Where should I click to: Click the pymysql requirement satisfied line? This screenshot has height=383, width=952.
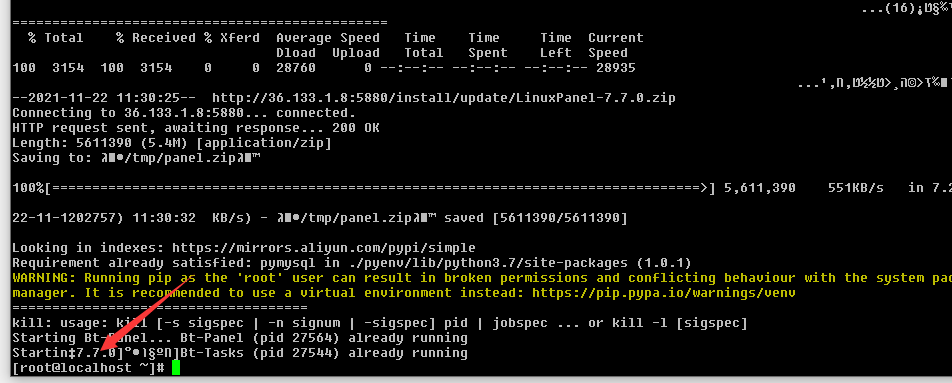352,263
